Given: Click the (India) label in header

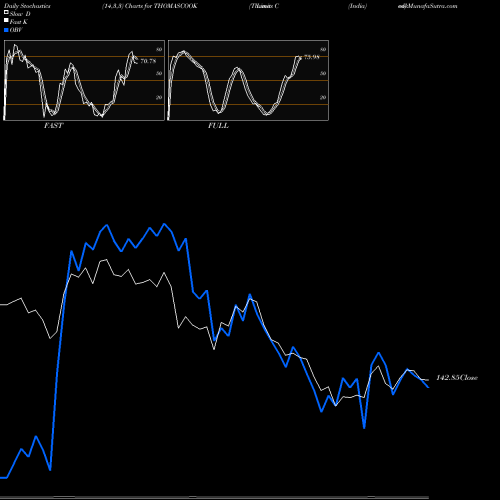Looking at the screenshot, I should coord(357,6).
